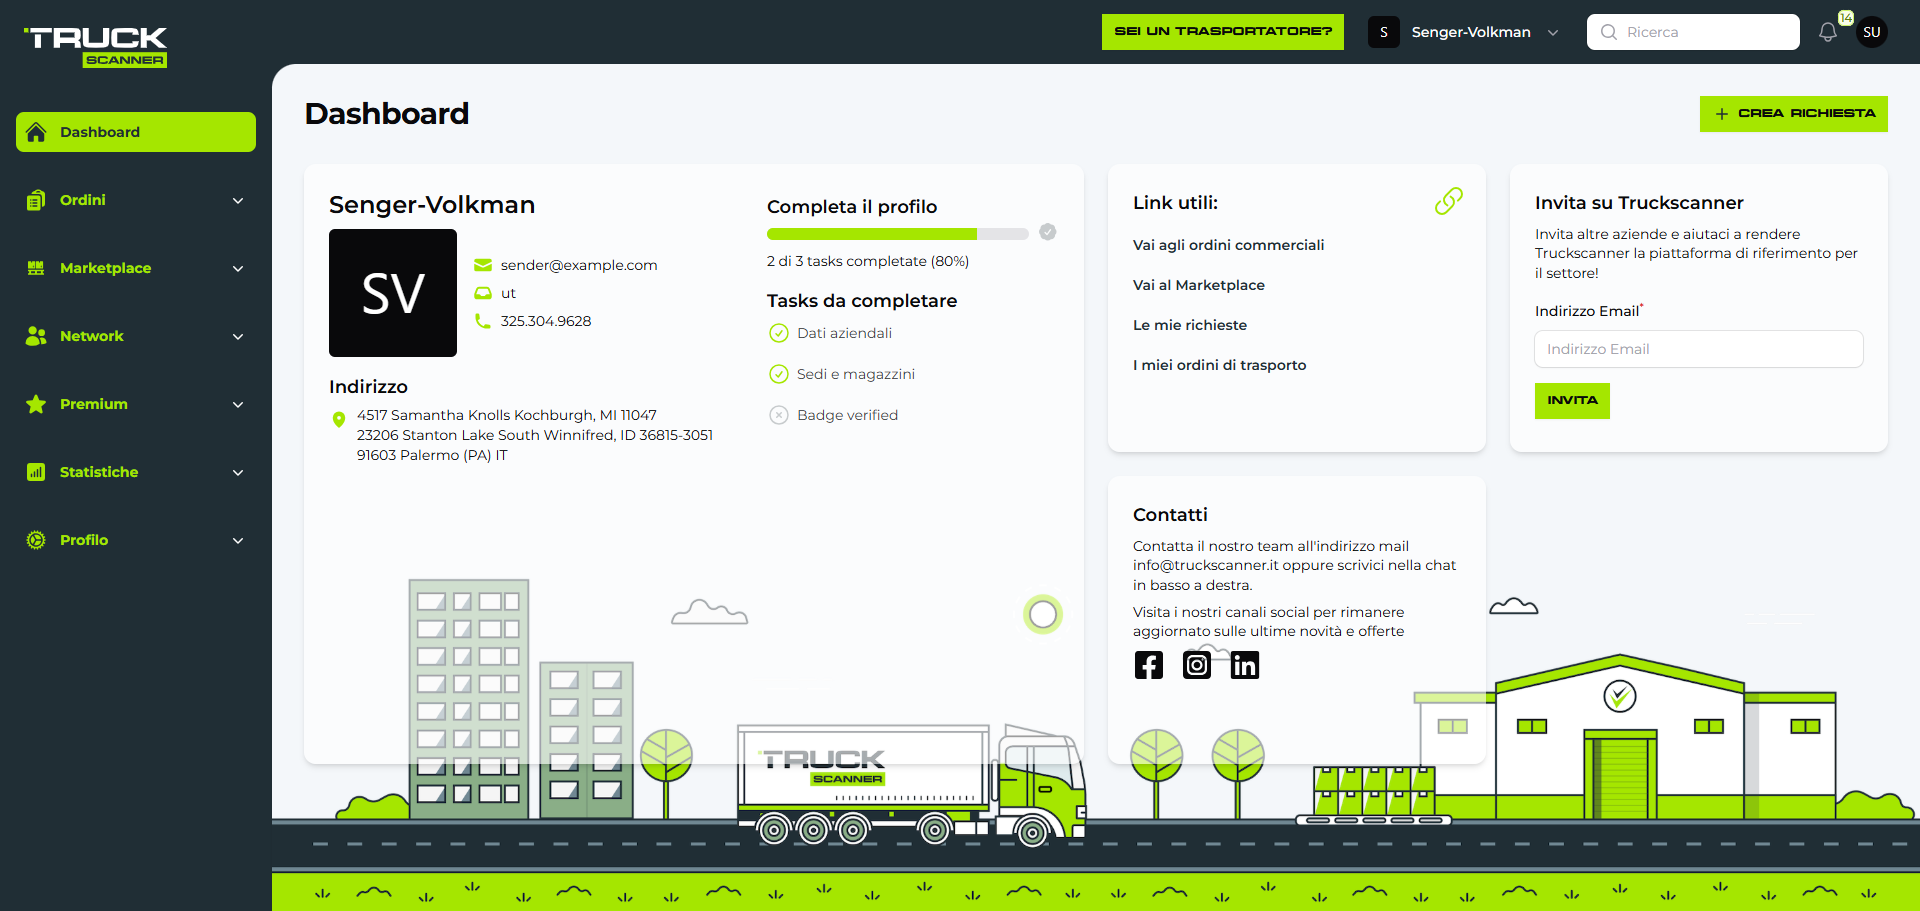Click the 325.304.9628 phone number

click(546, 321)
